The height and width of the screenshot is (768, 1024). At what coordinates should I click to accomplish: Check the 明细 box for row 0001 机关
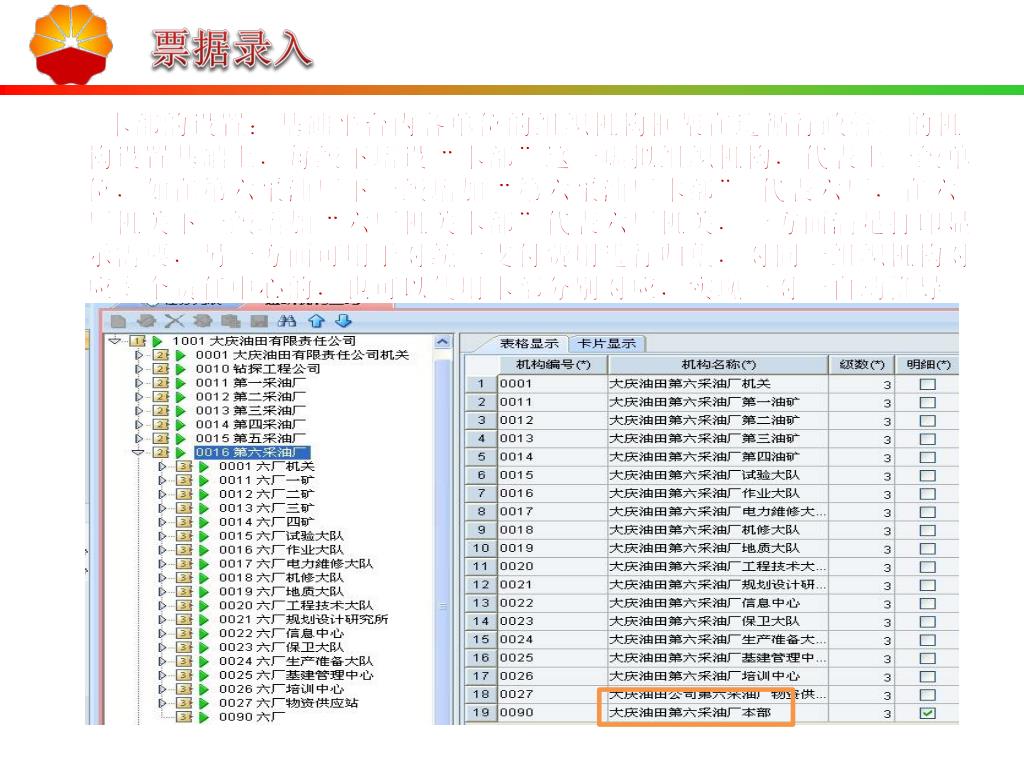927,384
